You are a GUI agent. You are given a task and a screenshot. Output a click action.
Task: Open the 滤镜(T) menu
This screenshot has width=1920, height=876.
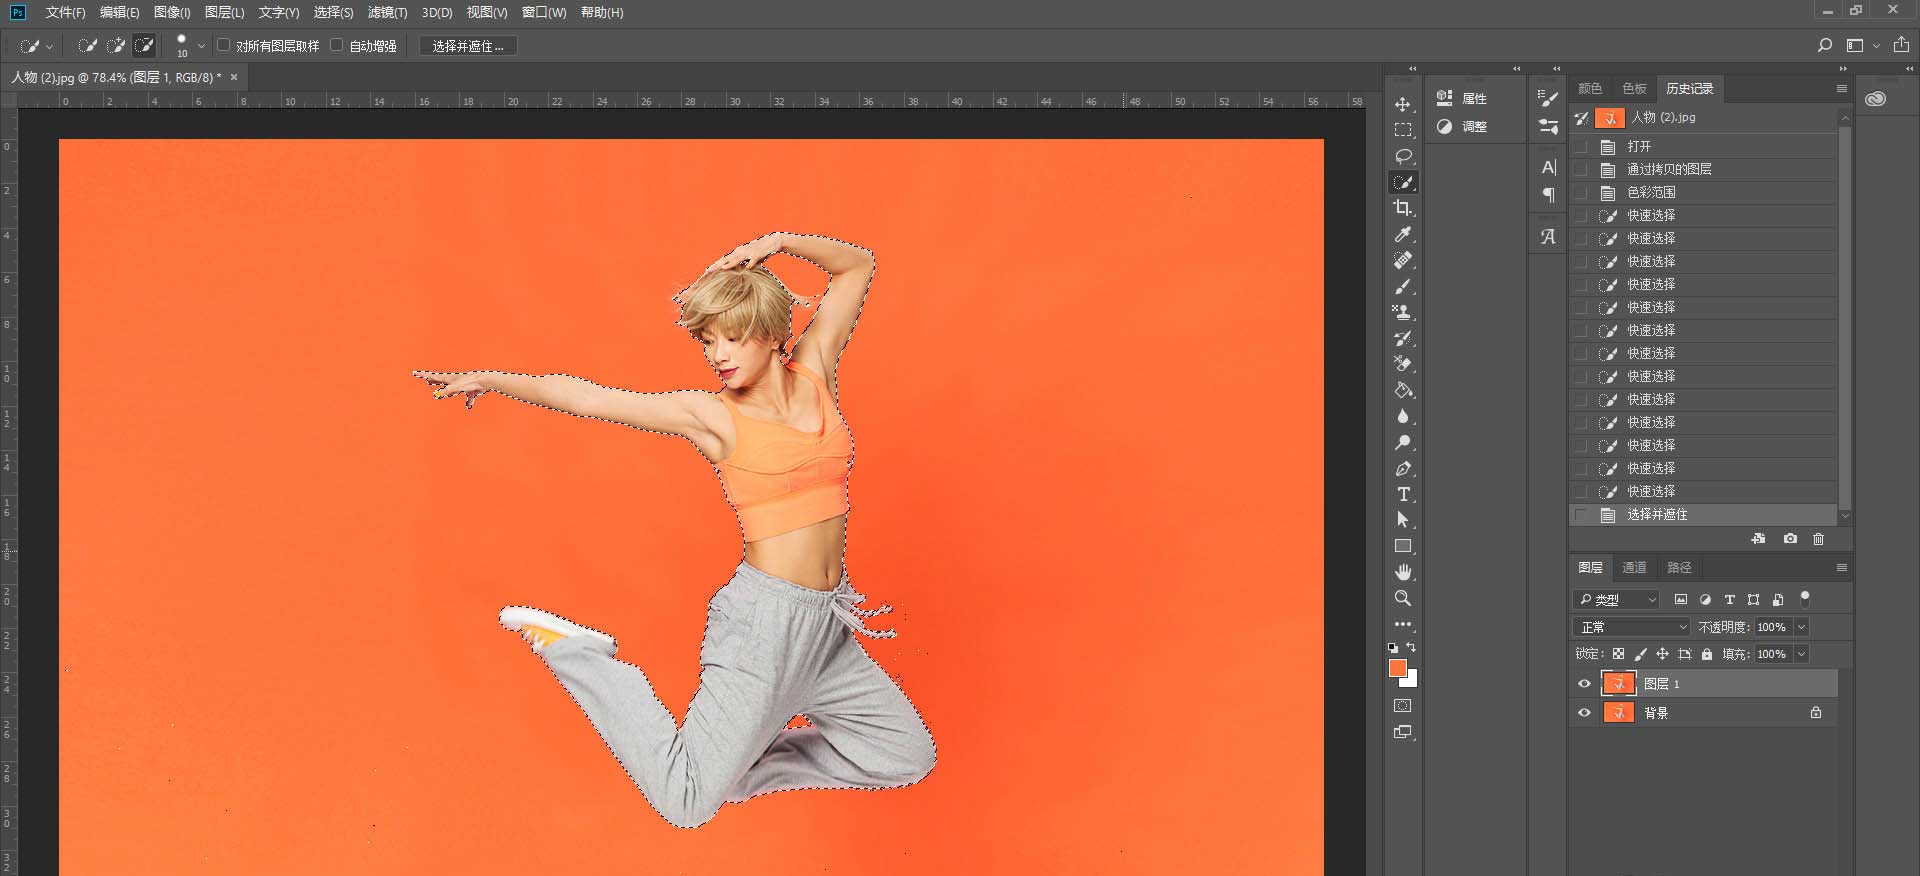point(387,12)
